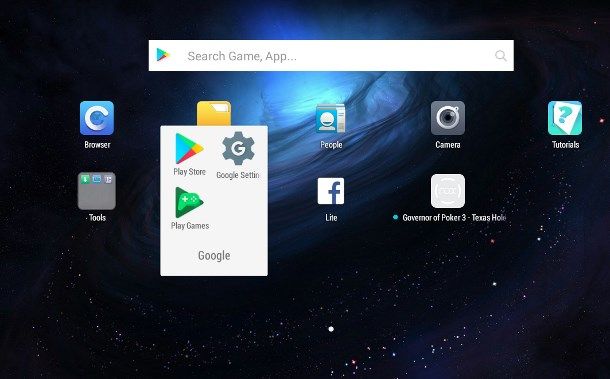Launch Governor of Poker 3 app

point(448,191)
